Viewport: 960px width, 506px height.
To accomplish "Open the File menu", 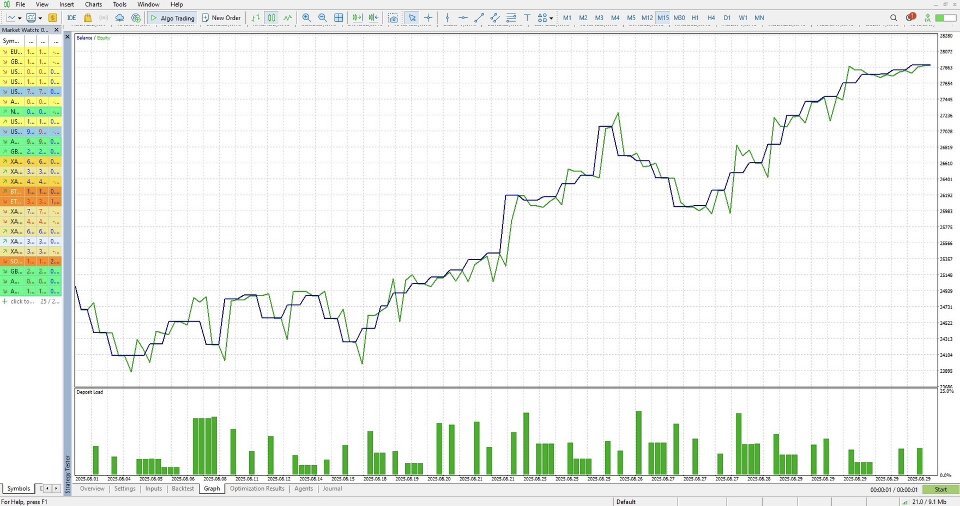I will click(x=20, y=4).
